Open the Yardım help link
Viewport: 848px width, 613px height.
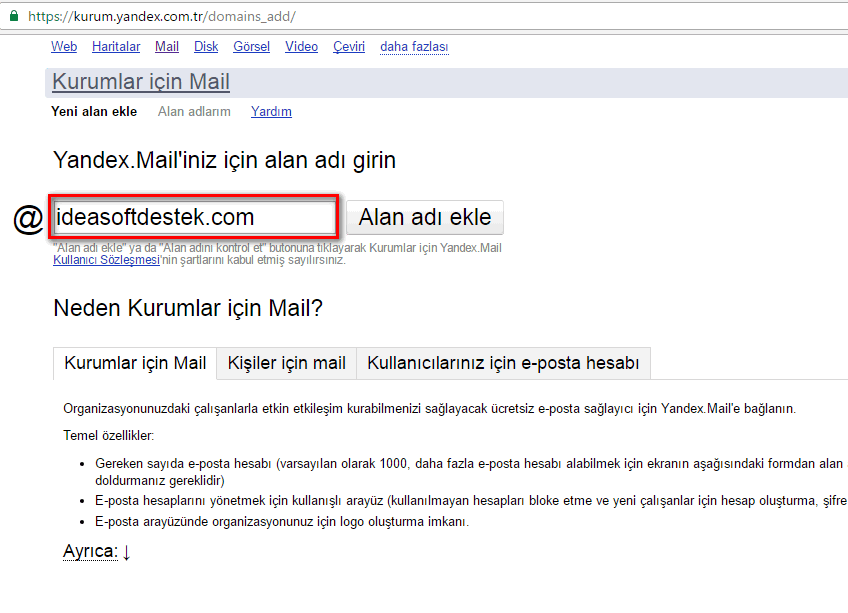[271, 111]
